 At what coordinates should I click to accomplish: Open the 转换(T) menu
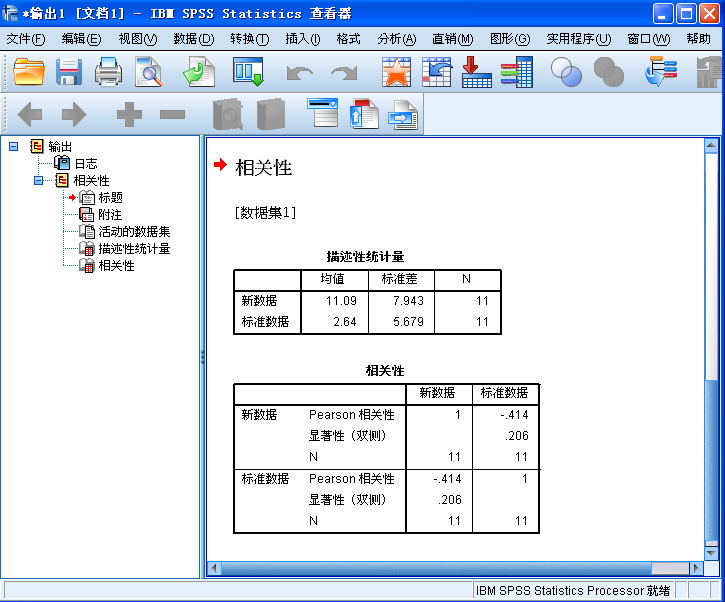[250, 39]
